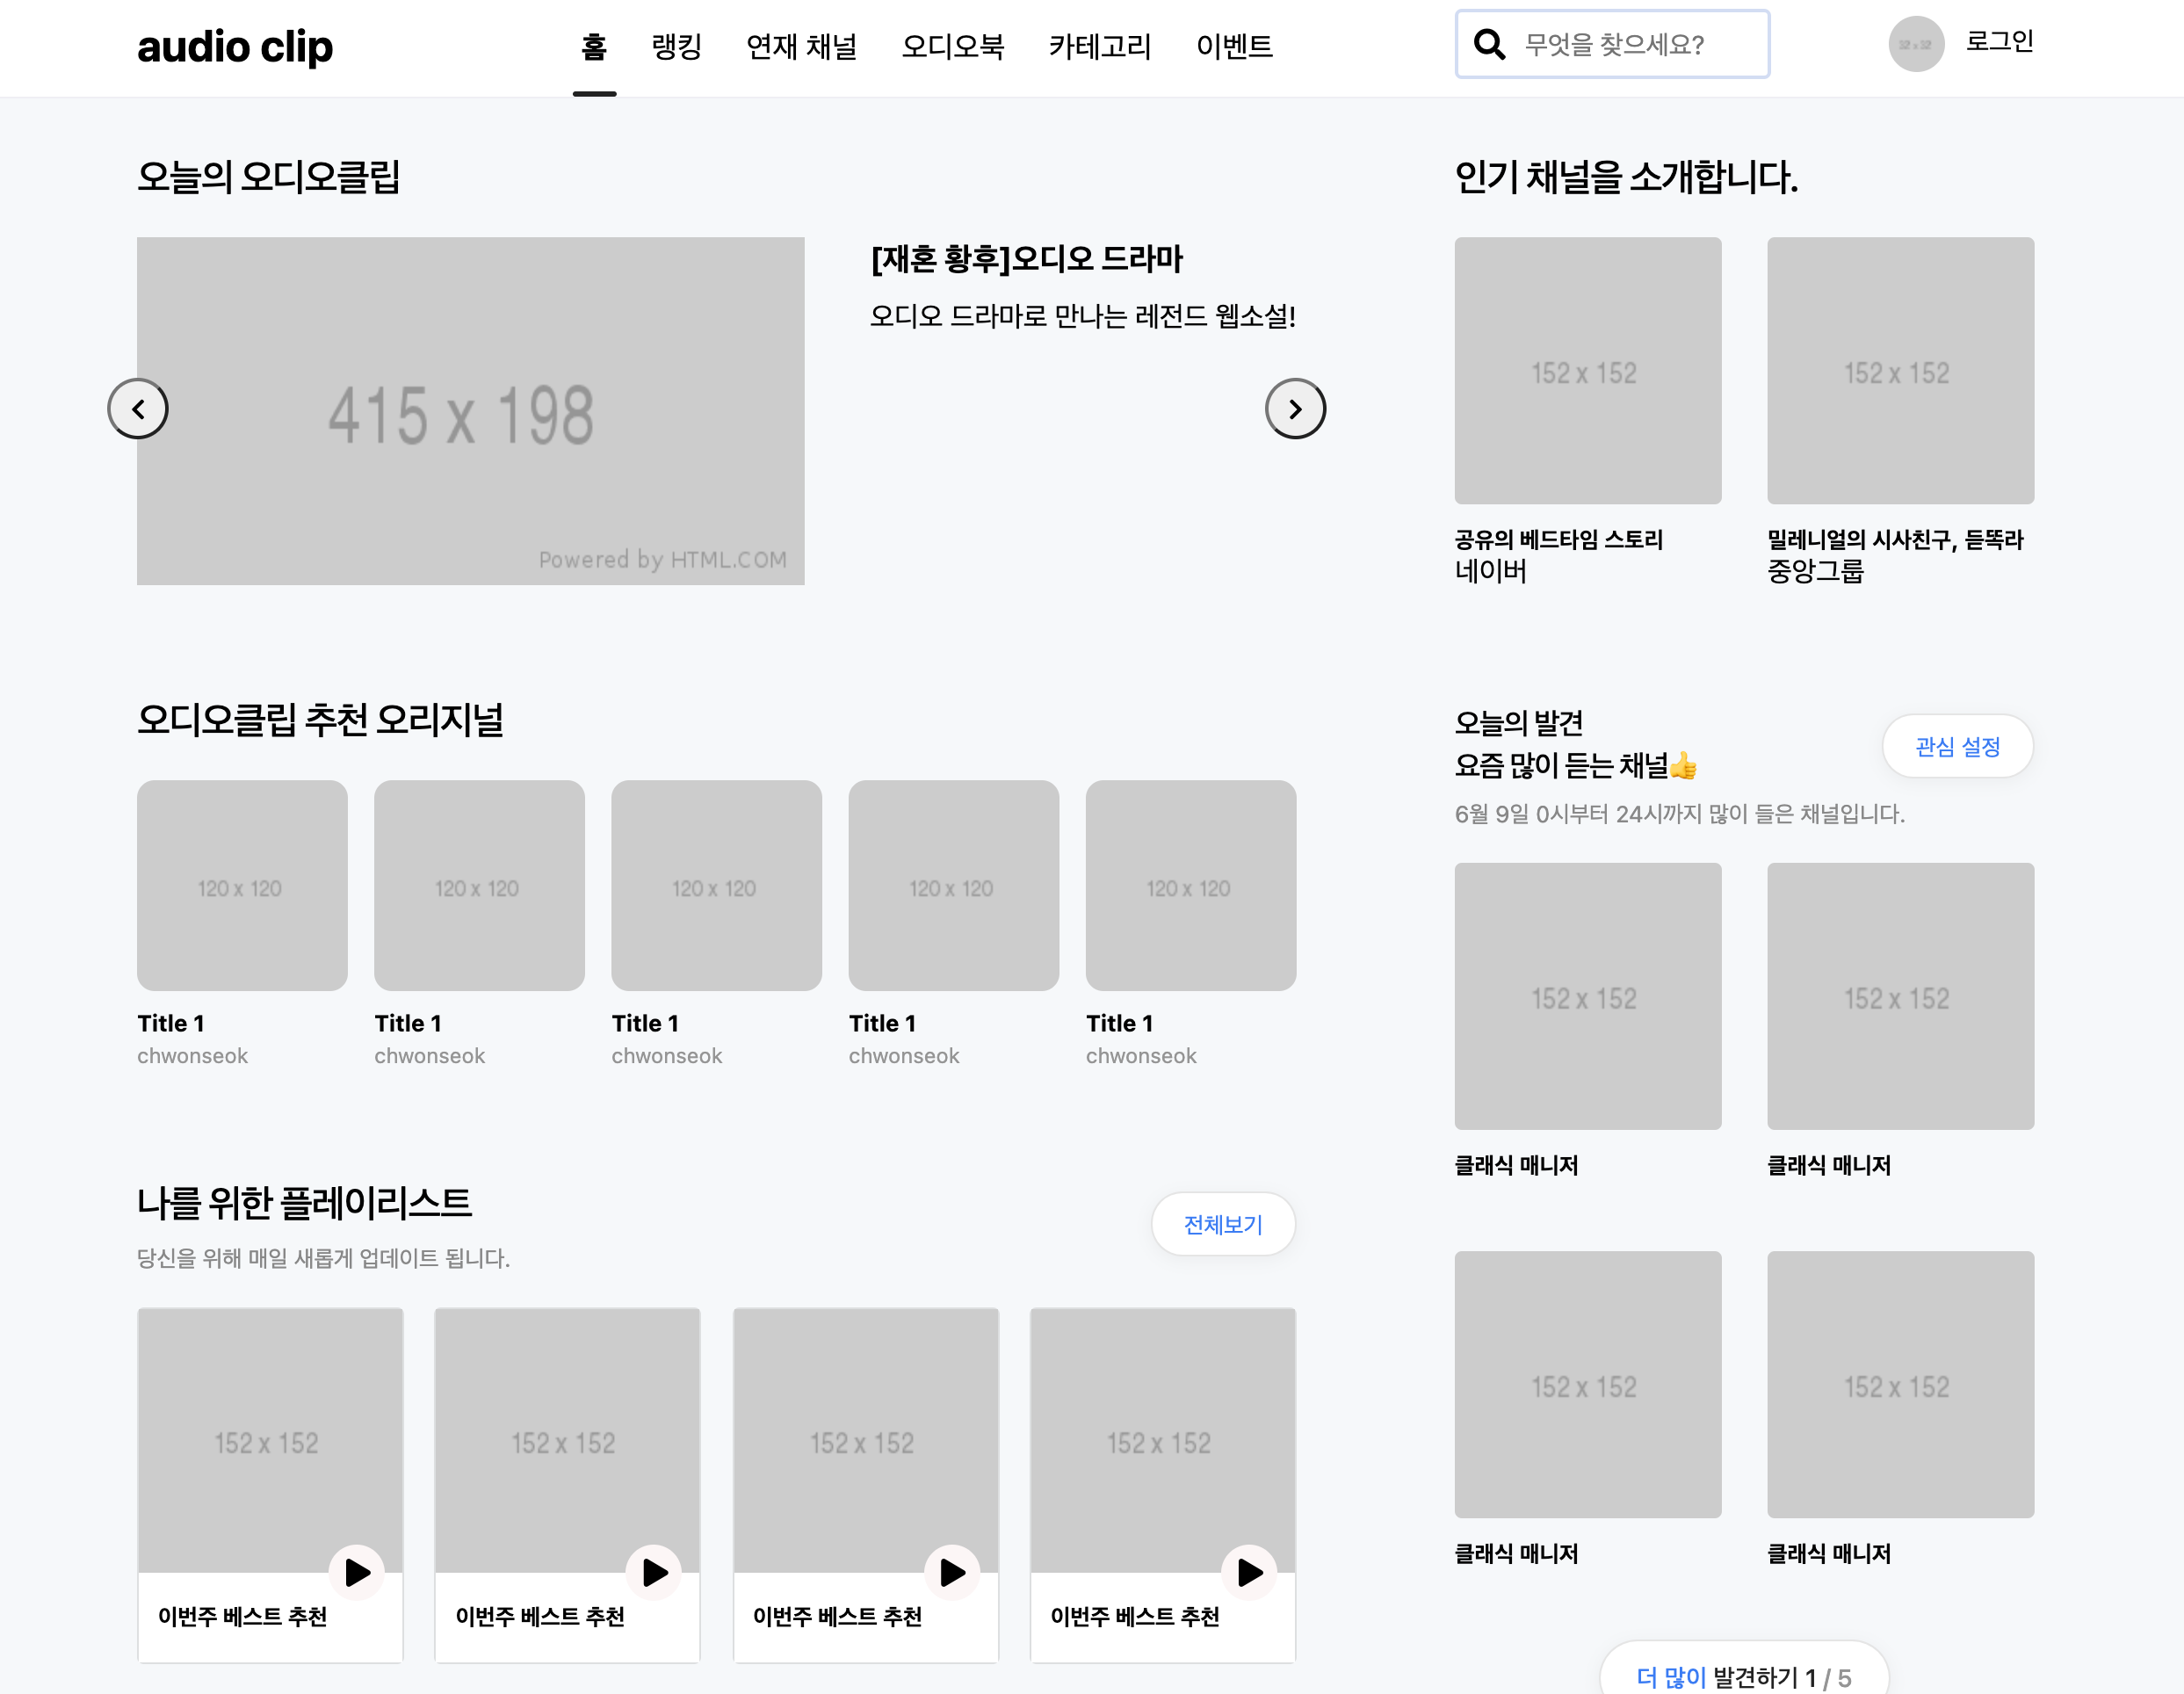Go to previous carousel slide

pos(138,409)
